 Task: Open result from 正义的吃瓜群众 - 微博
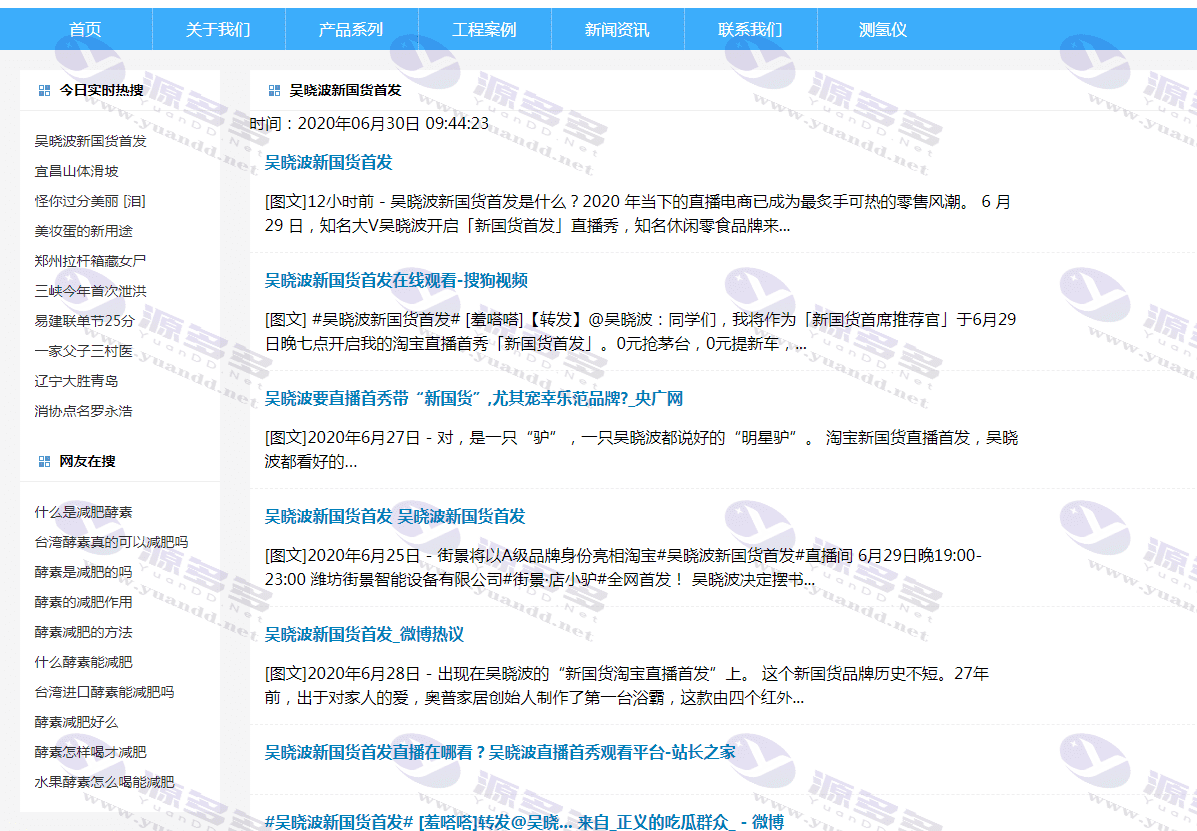(524, 822)
